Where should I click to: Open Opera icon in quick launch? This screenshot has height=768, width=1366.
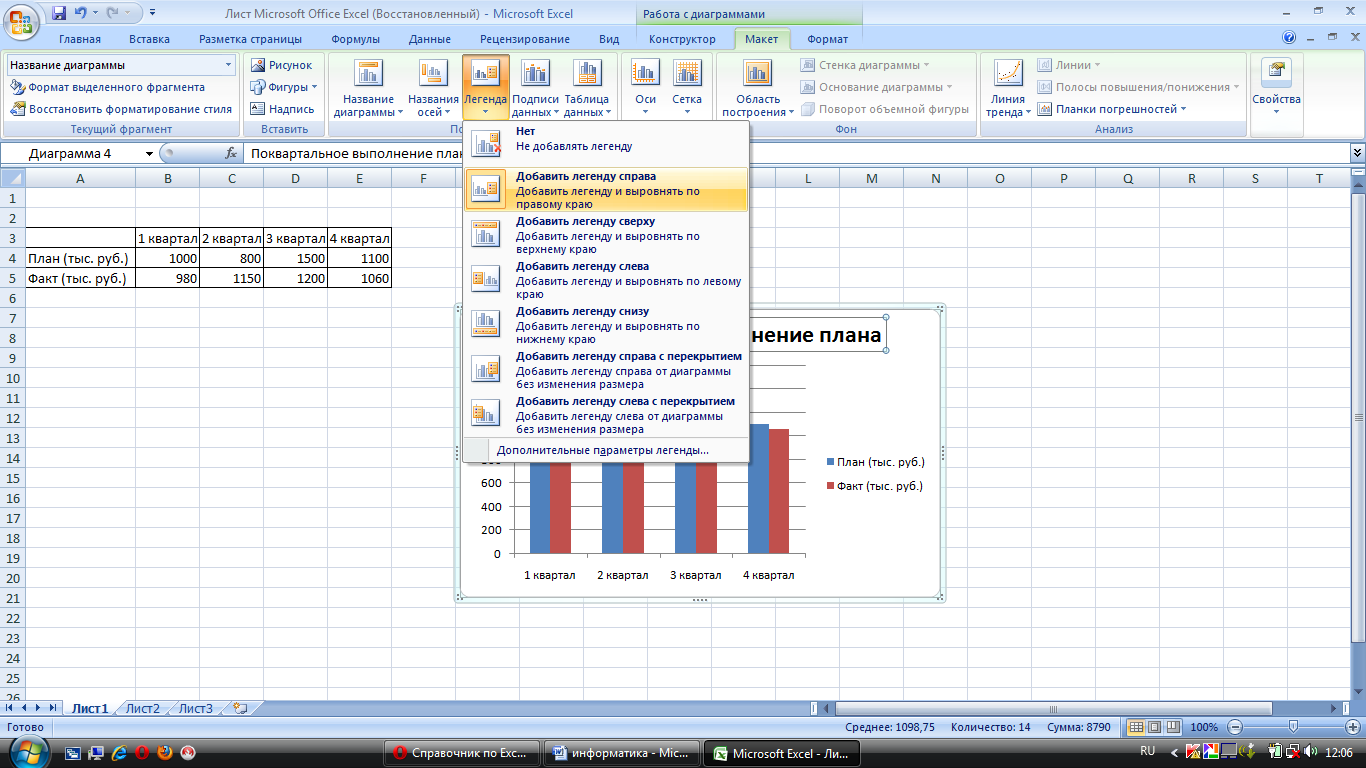coord(141,752)
